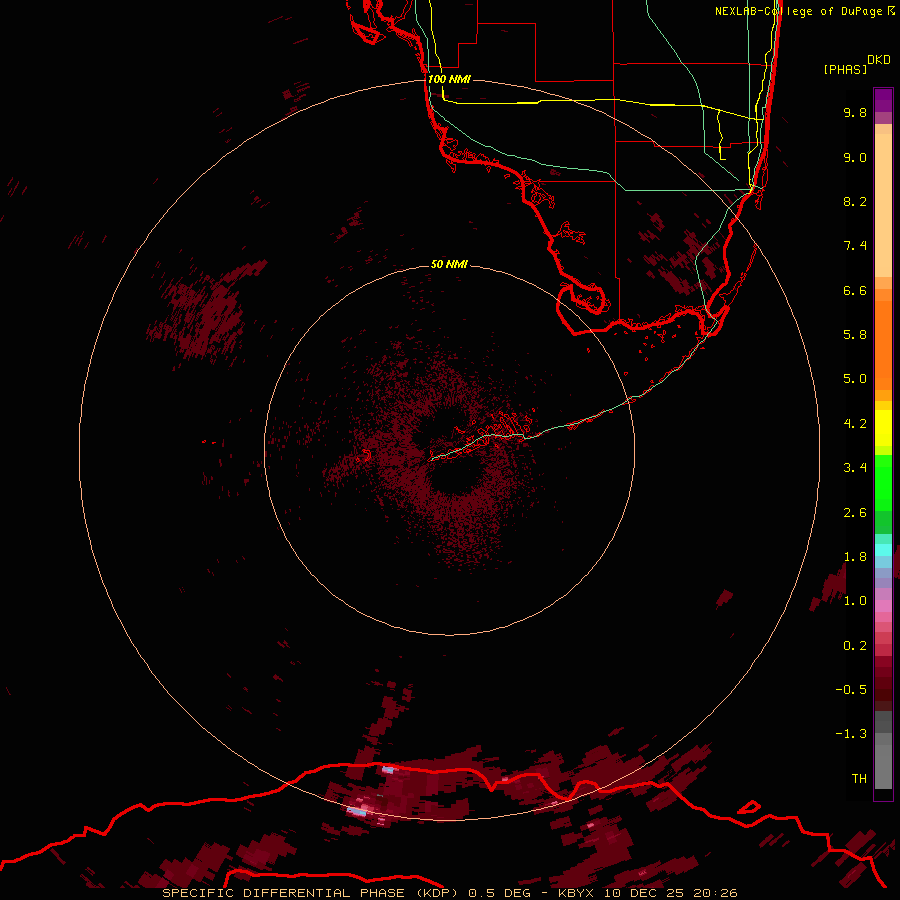Click the -0.5 value on the color scale

[x=851, y=690]
